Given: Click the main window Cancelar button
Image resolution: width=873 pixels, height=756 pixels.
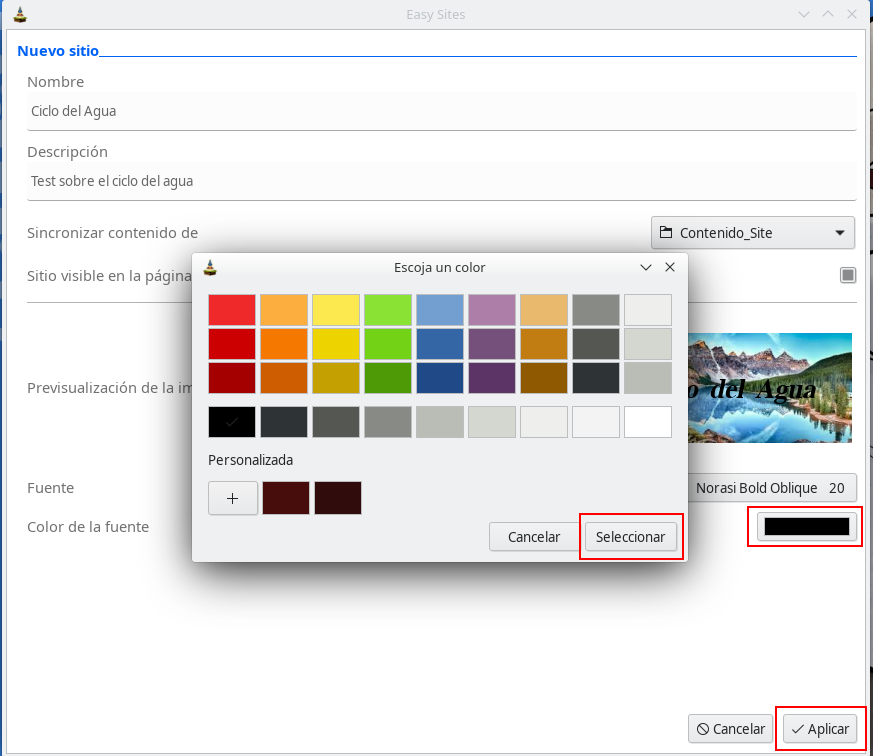Looking at the screenshot, I should (x=730, y=729).
